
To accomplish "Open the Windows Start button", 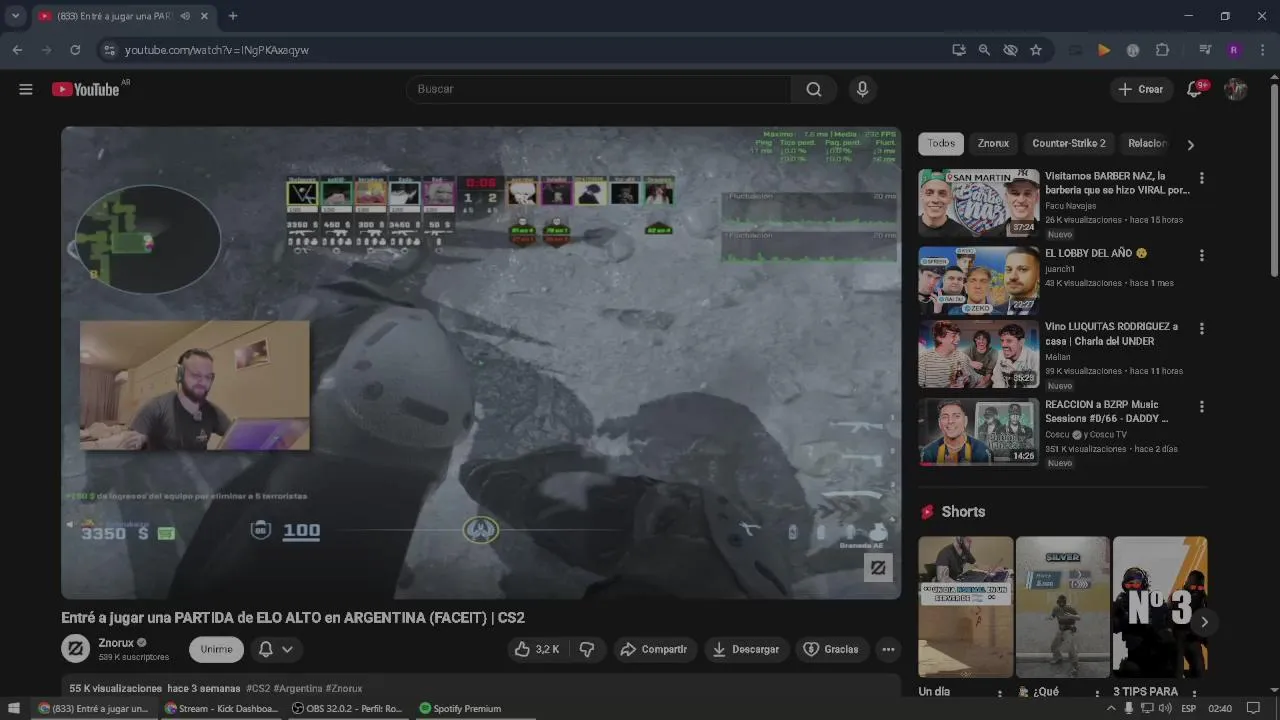I will tap(14, 708).
